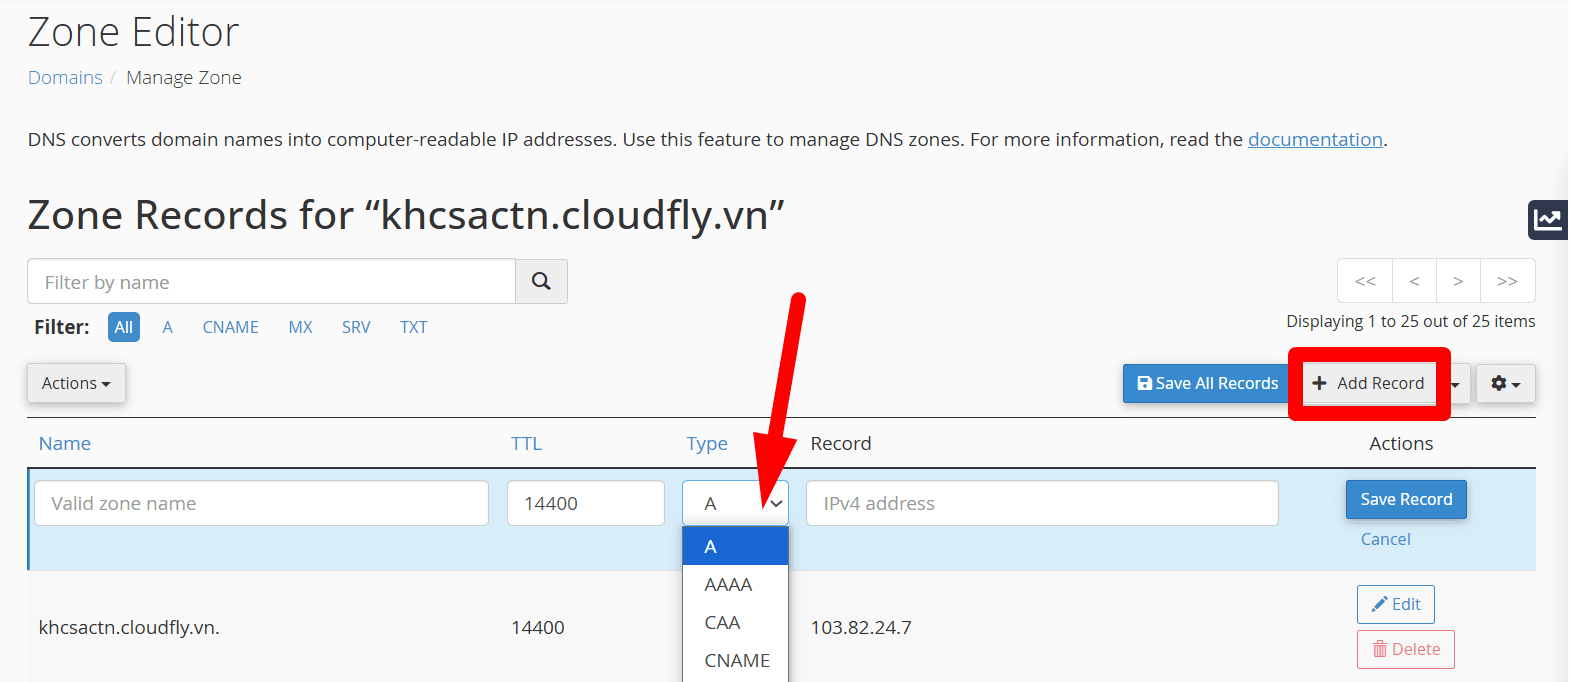Image resolution: width=1570 pixels, height=682 pixels.
Task: Open the Actions dropdown menu
Action: point(76,383)
